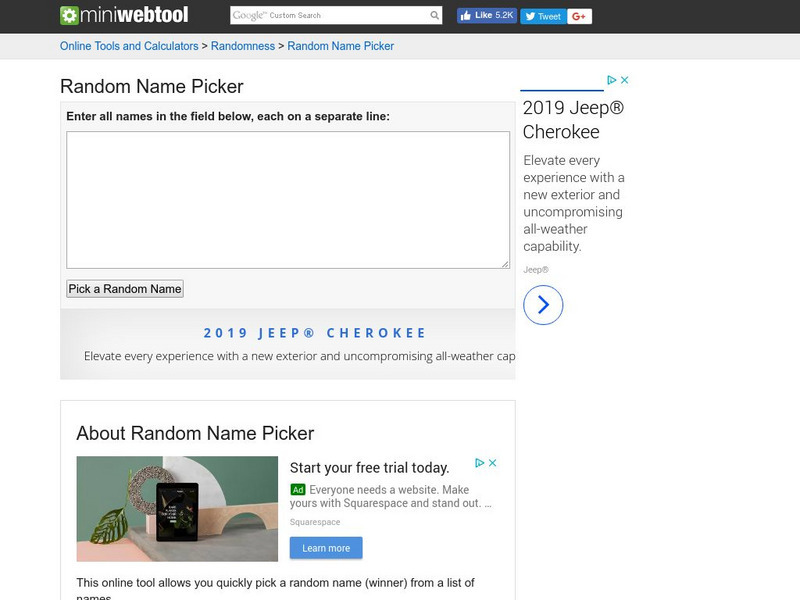Click Start your free trial today headline
Screen dimensions: 800x600
[369, 468]
